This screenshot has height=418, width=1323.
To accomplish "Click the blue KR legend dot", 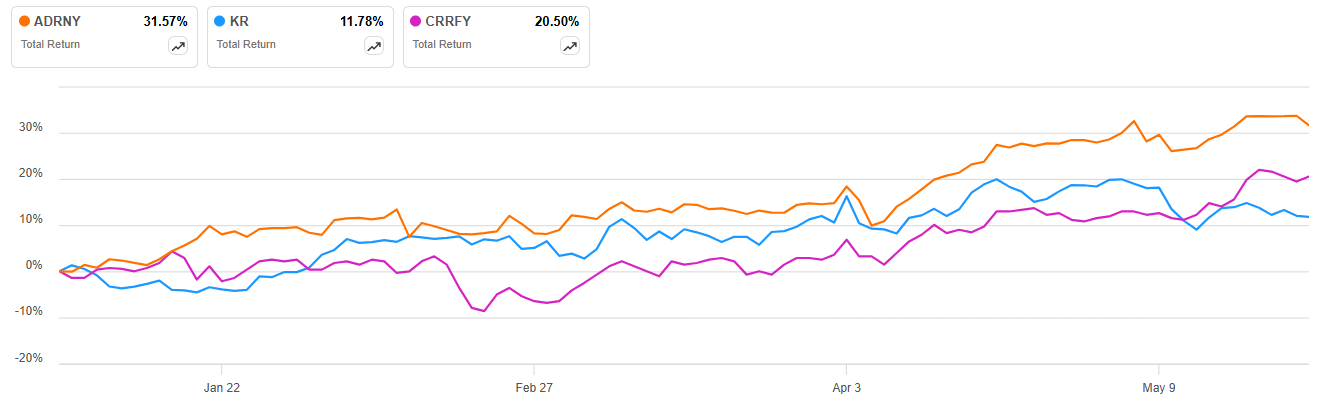I will 221,21.
